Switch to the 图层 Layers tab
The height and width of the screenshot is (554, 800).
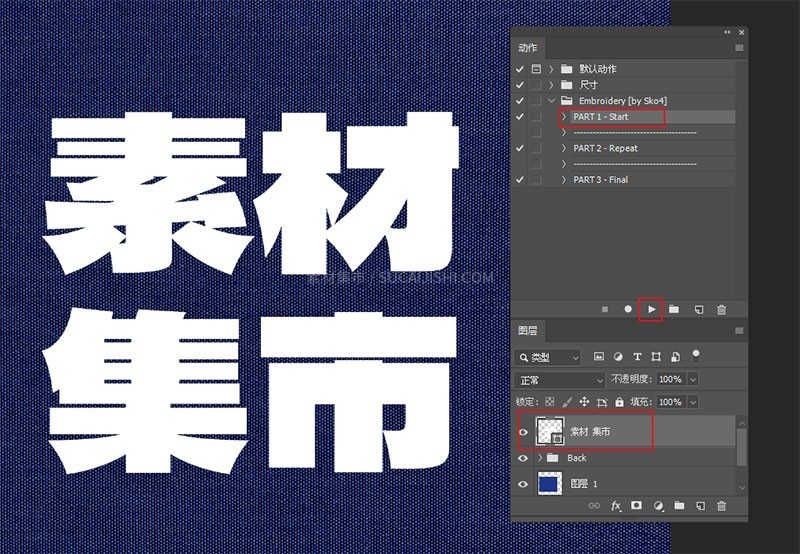pyautogui.click(x=528, y=331)
